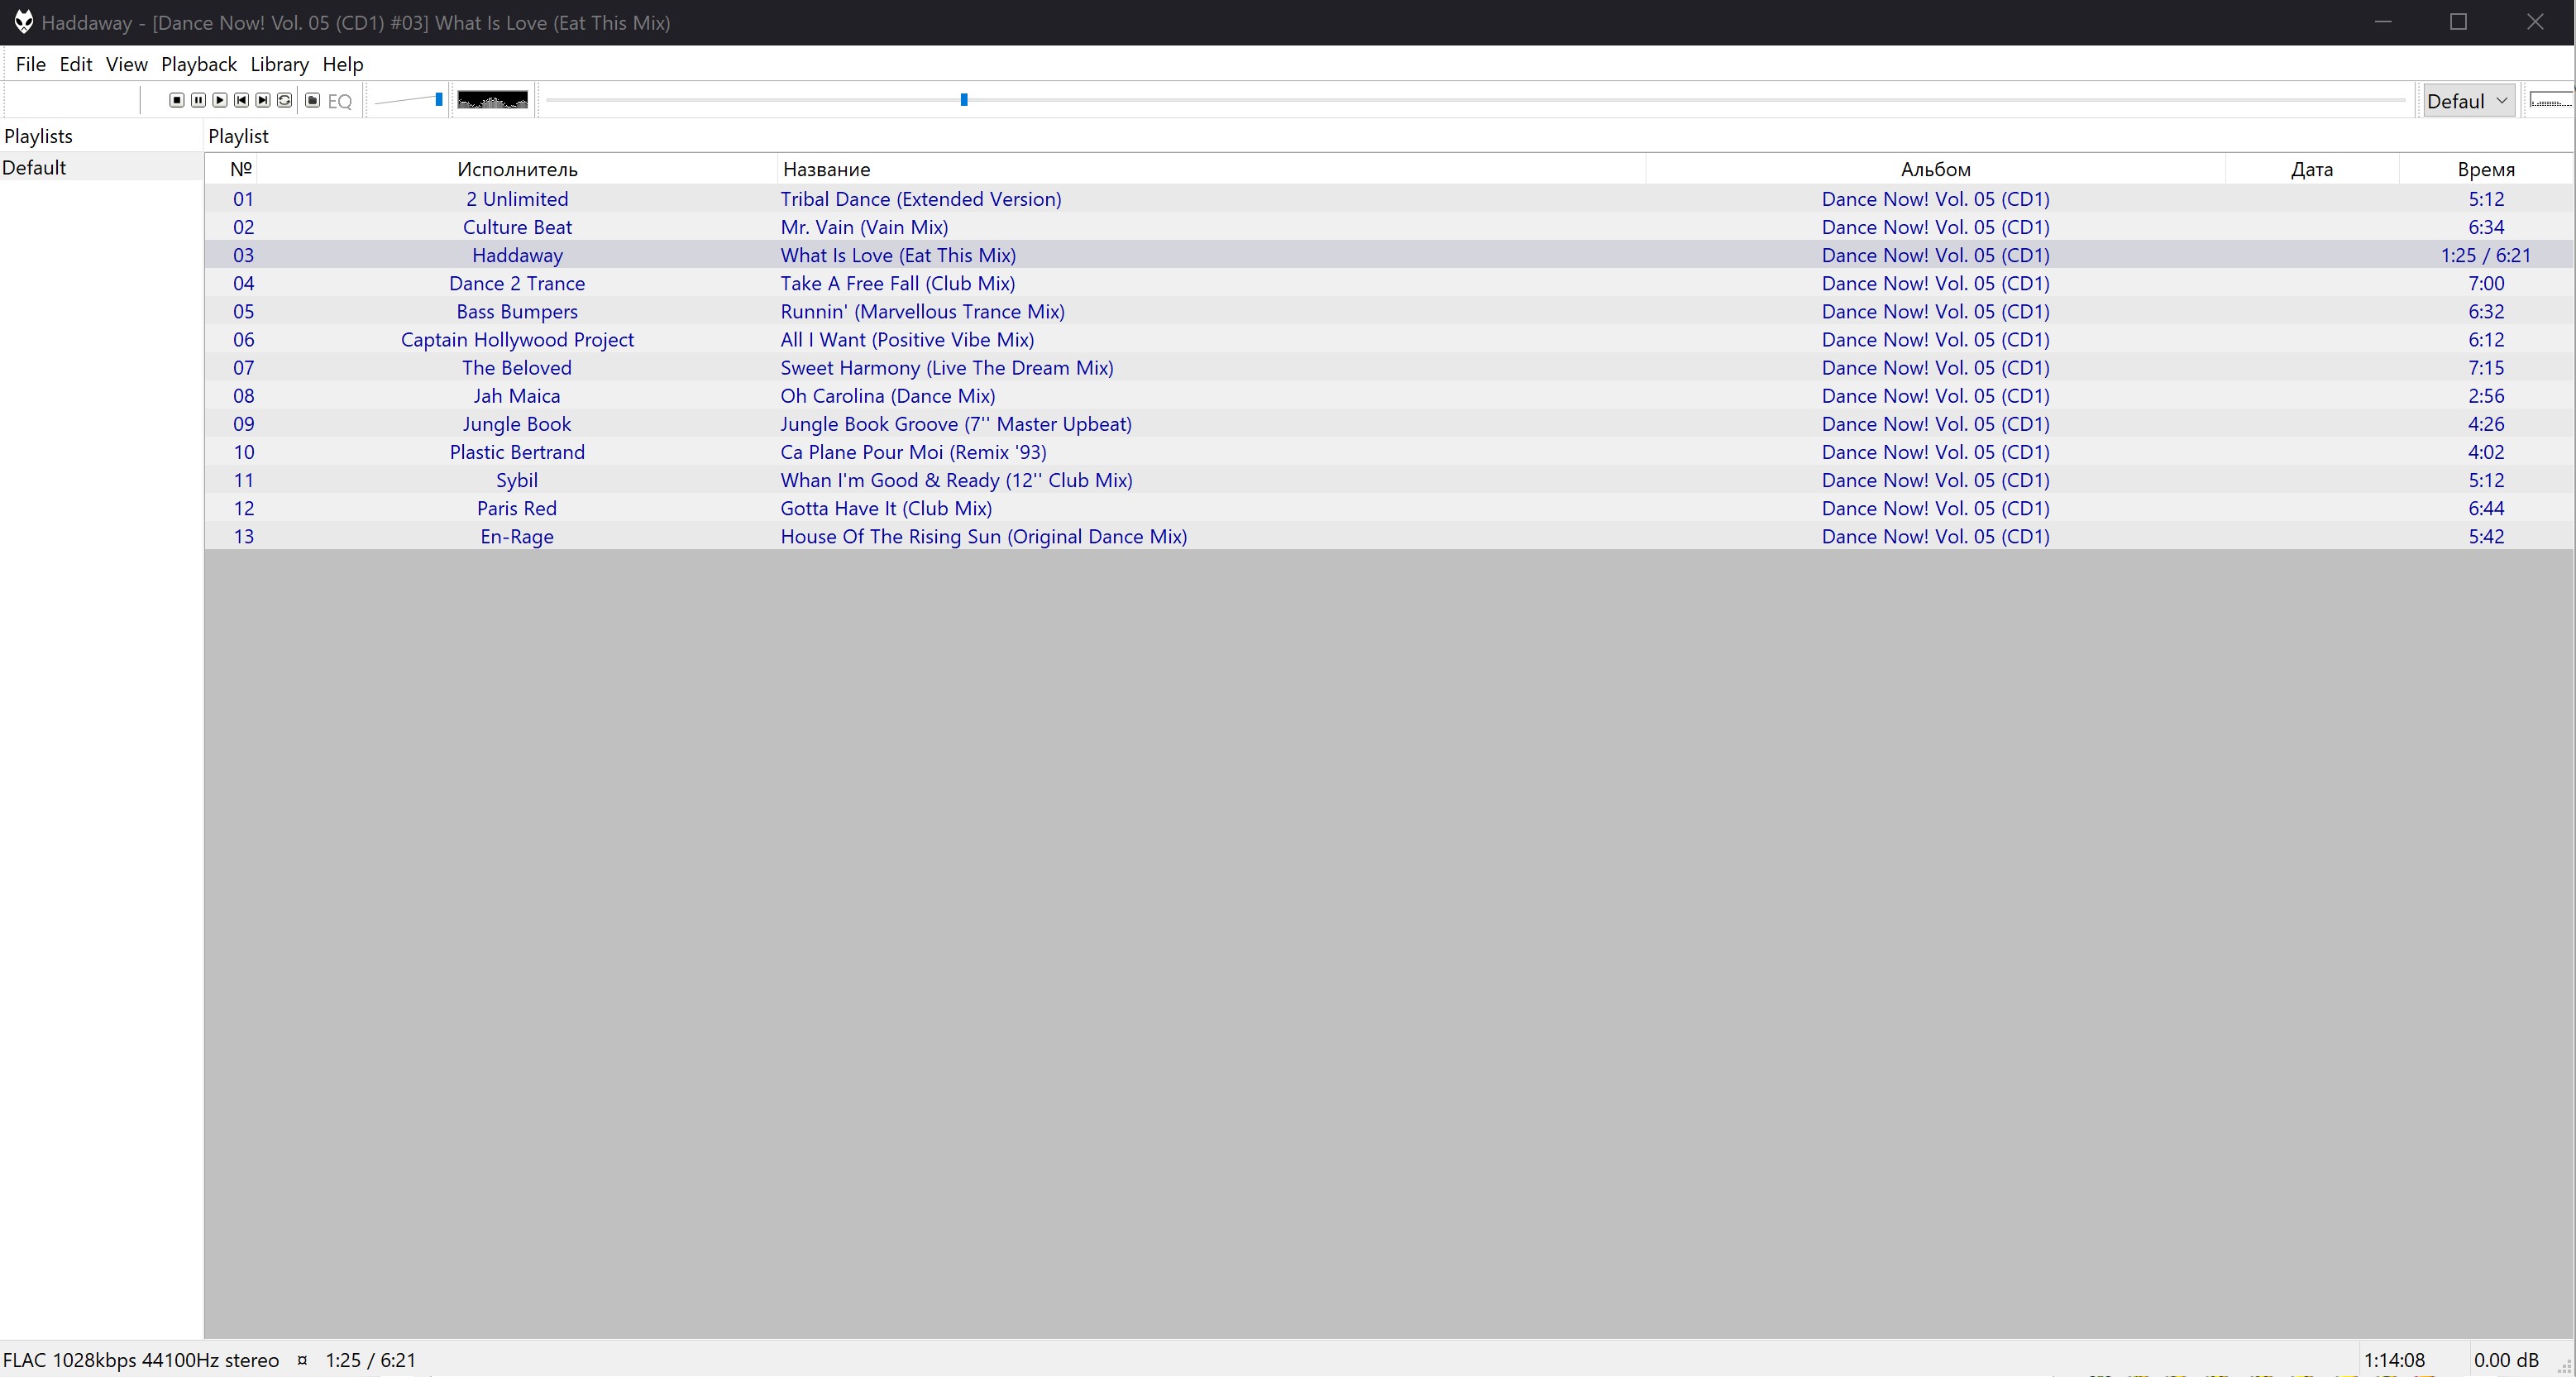The width and height of the screenshot is (2576, 1377).
Task: Click the foobar2000 app icon in title bar
Action: (x=23, y=22)
